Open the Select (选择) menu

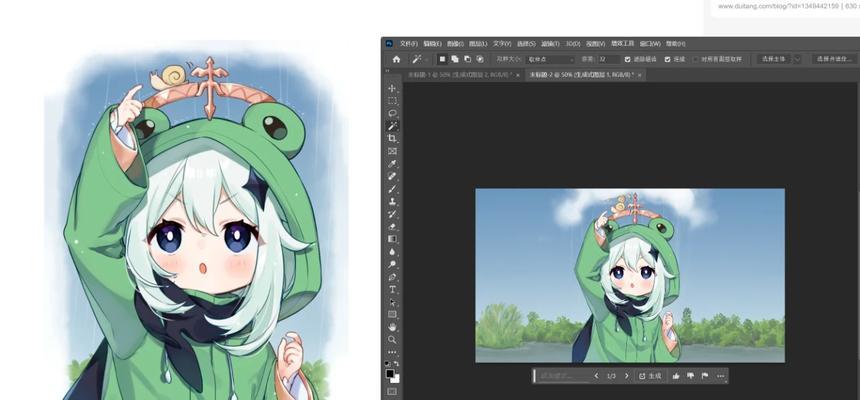pos(526,44)
